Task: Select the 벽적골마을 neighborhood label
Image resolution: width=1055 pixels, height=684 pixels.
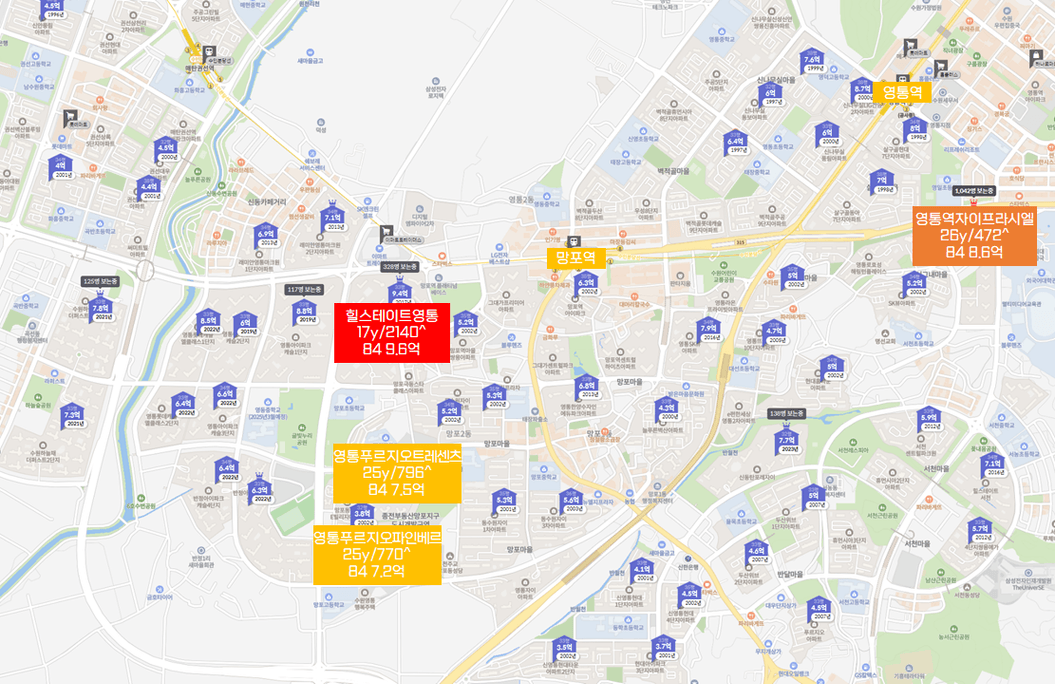Action: point(673,172)
